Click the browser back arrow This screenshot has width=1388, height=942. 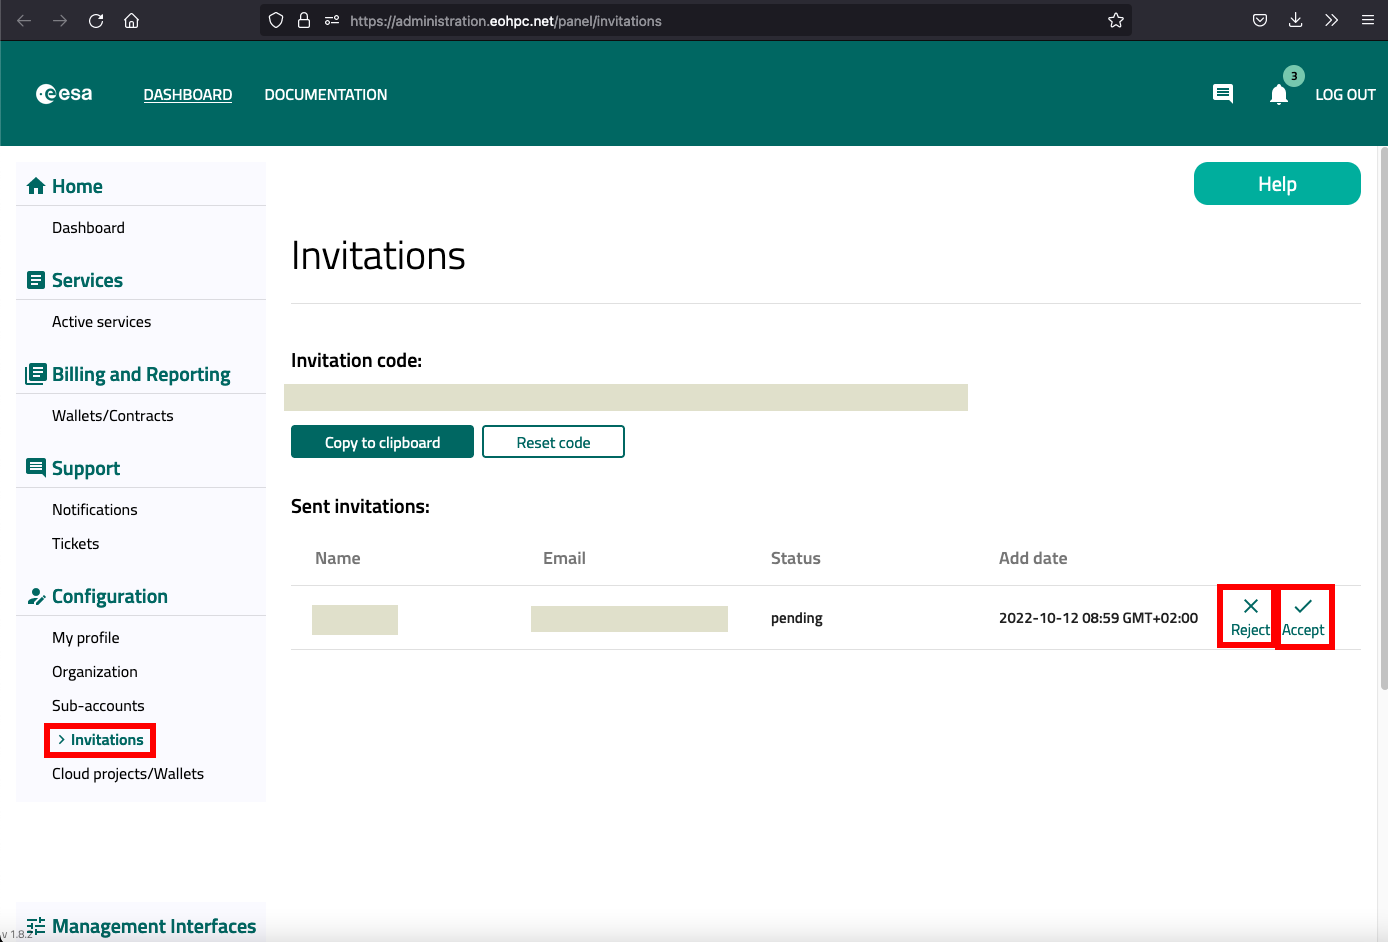click(24, 20)
